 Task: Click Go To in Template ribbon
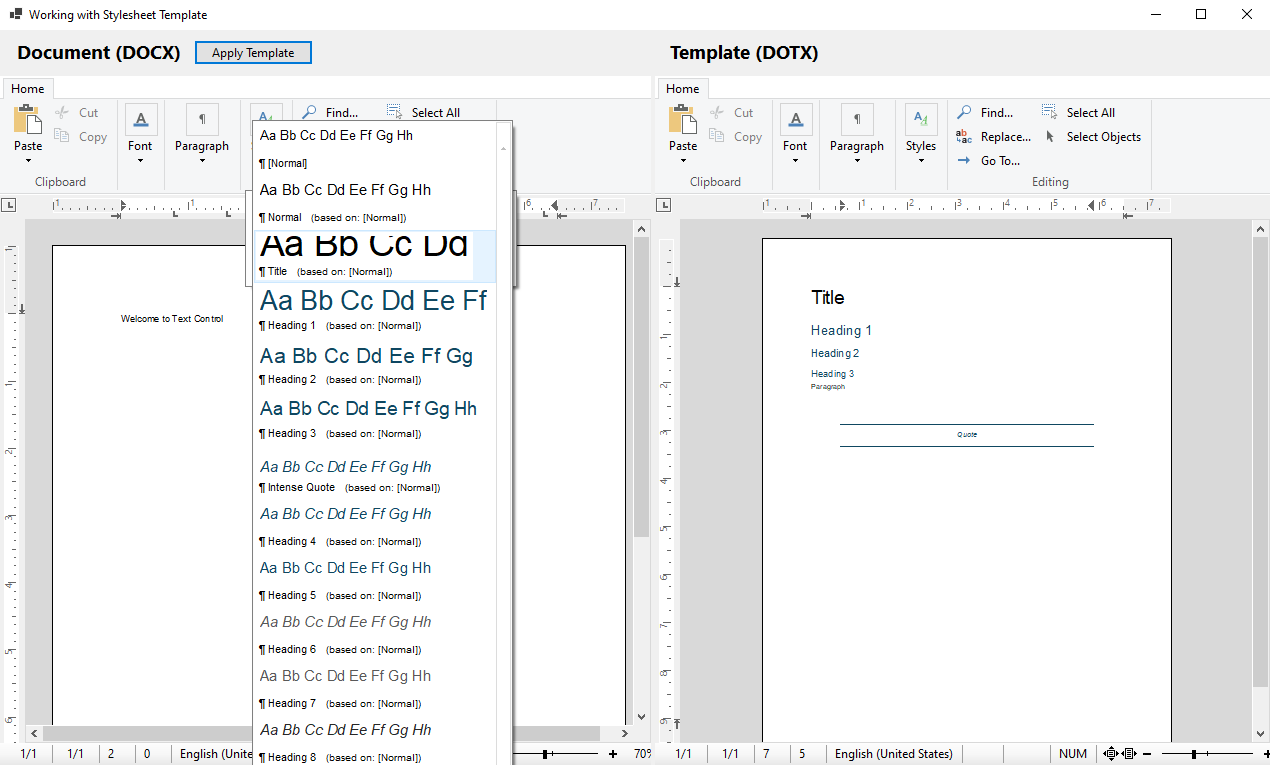[x=988, y=161]
